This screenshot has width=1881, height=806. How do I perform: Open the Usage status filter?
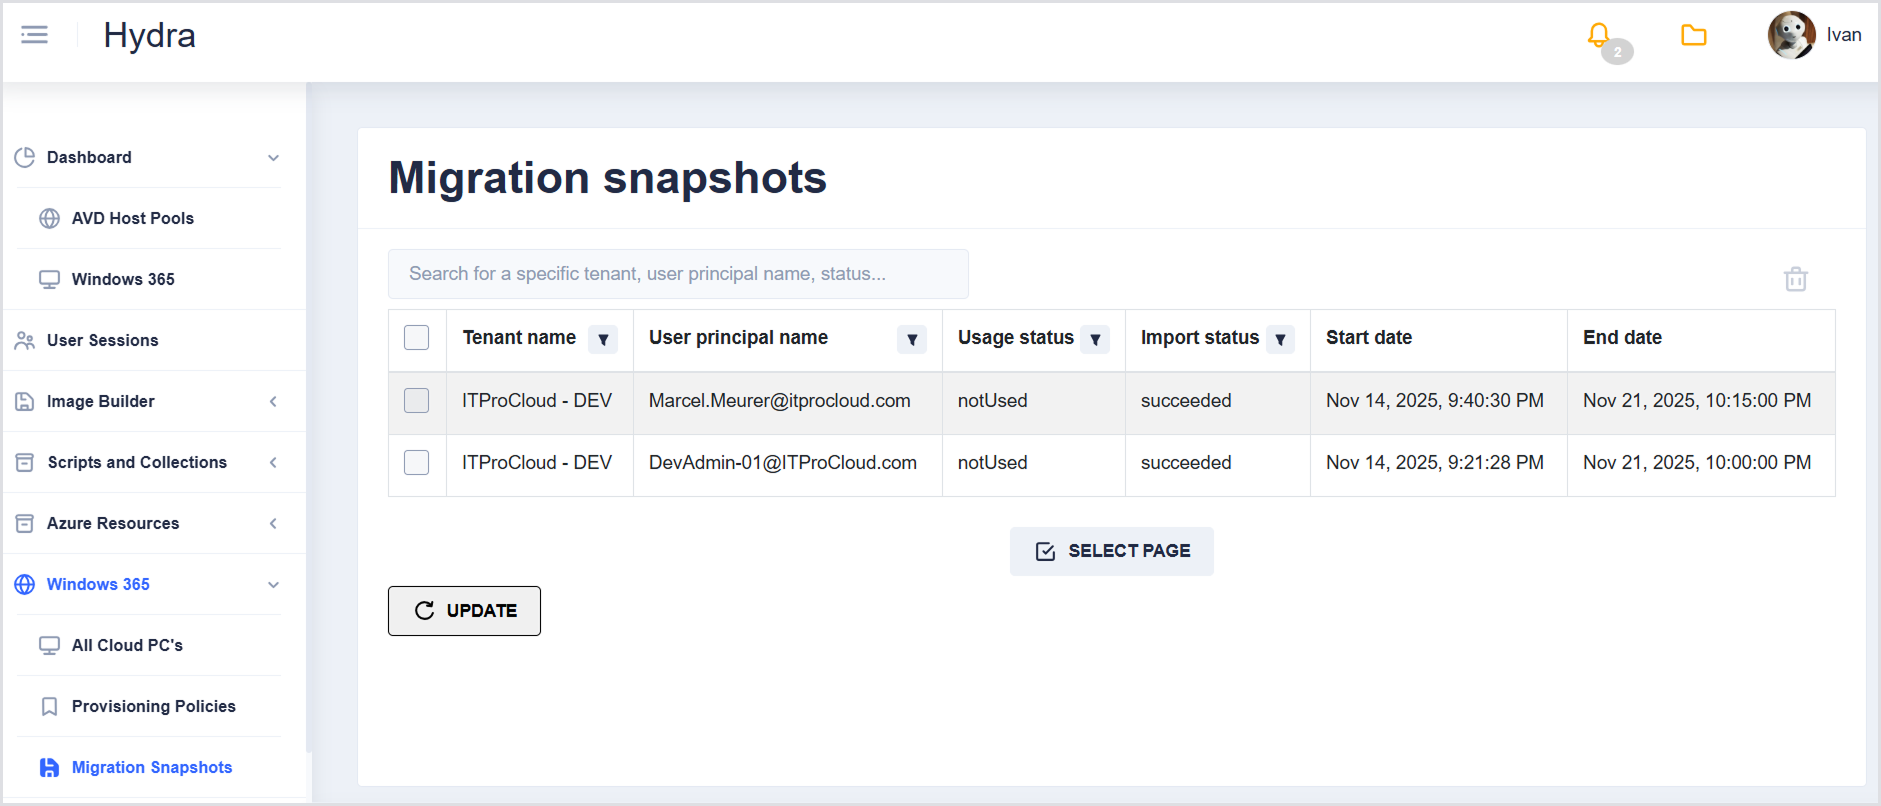pyautogui.click(x=1095, y=340)
